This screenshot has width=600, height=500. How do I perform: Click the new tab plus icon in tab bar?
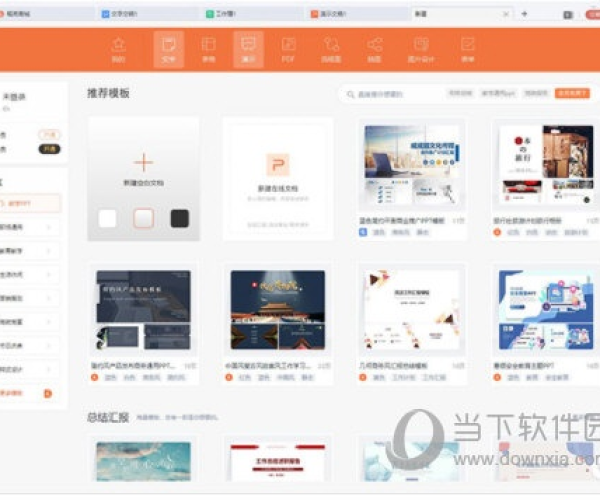click(x=524, y=14)
